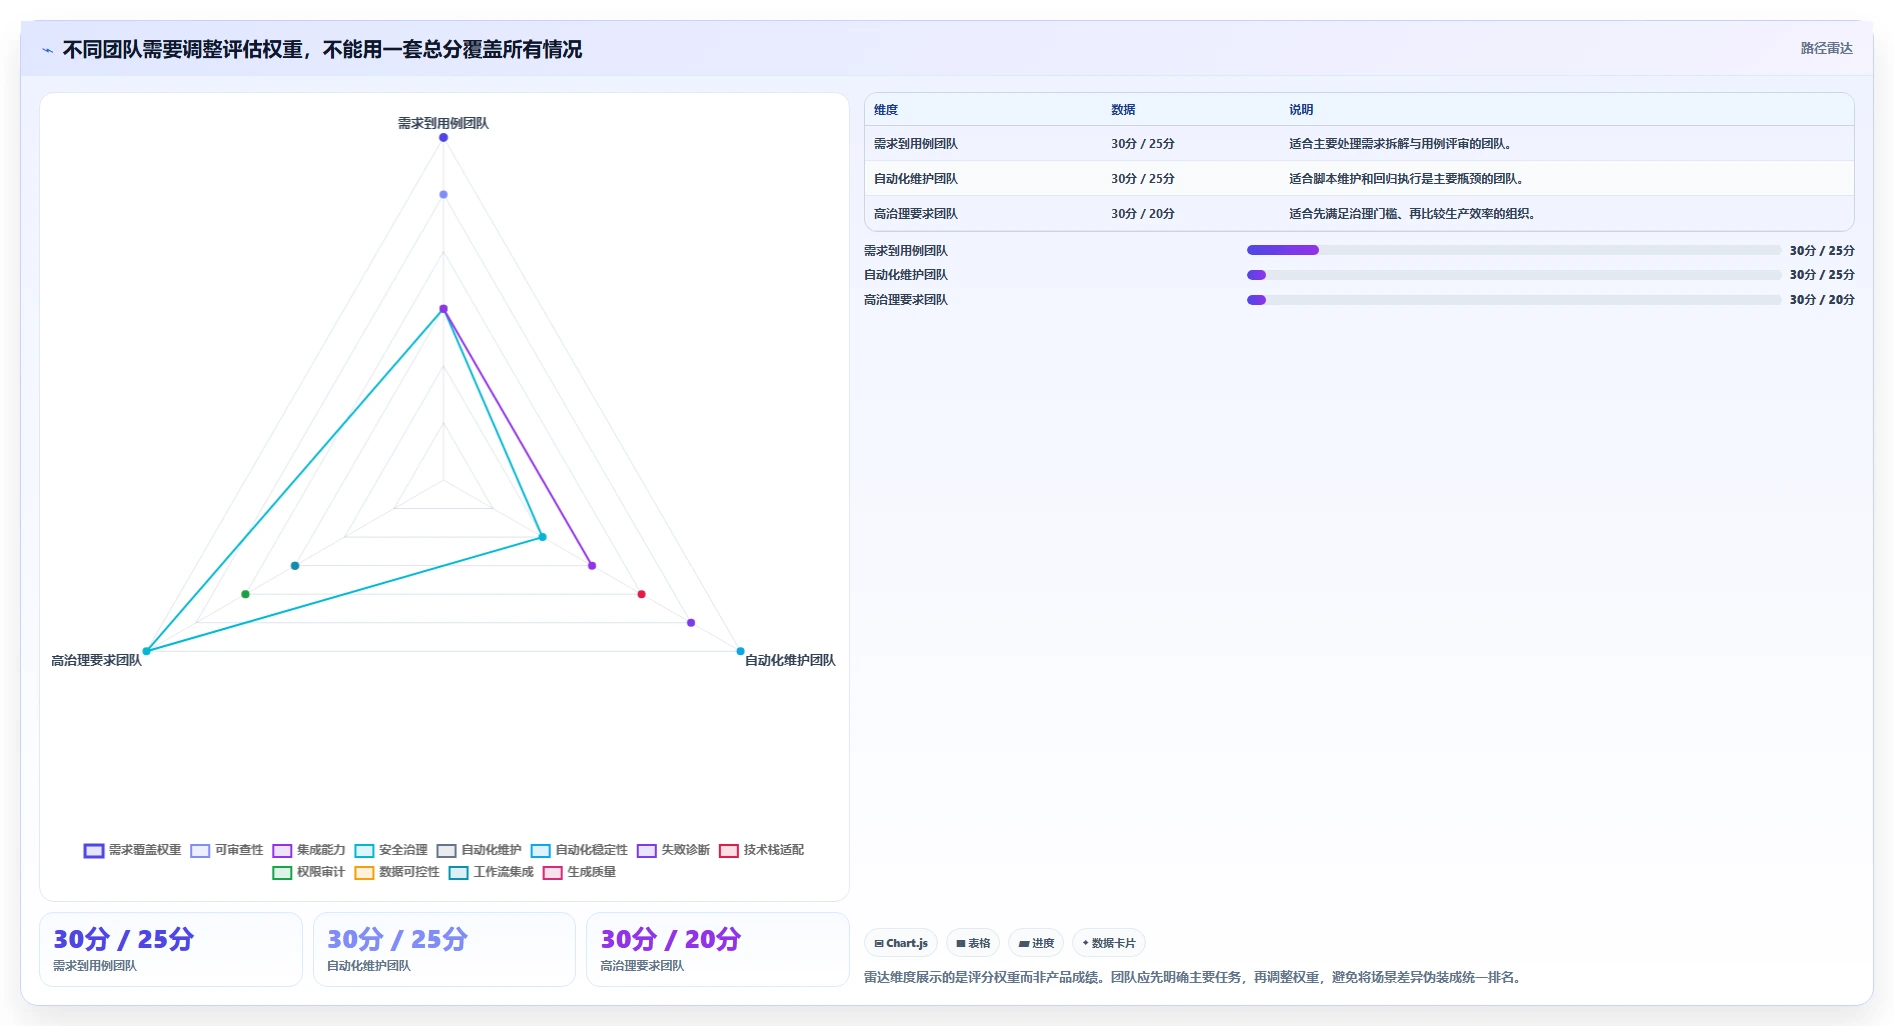1894x1026 pixels.
Task: Click the 路径雷达 label in header
Action: [x=1826, y=48]
